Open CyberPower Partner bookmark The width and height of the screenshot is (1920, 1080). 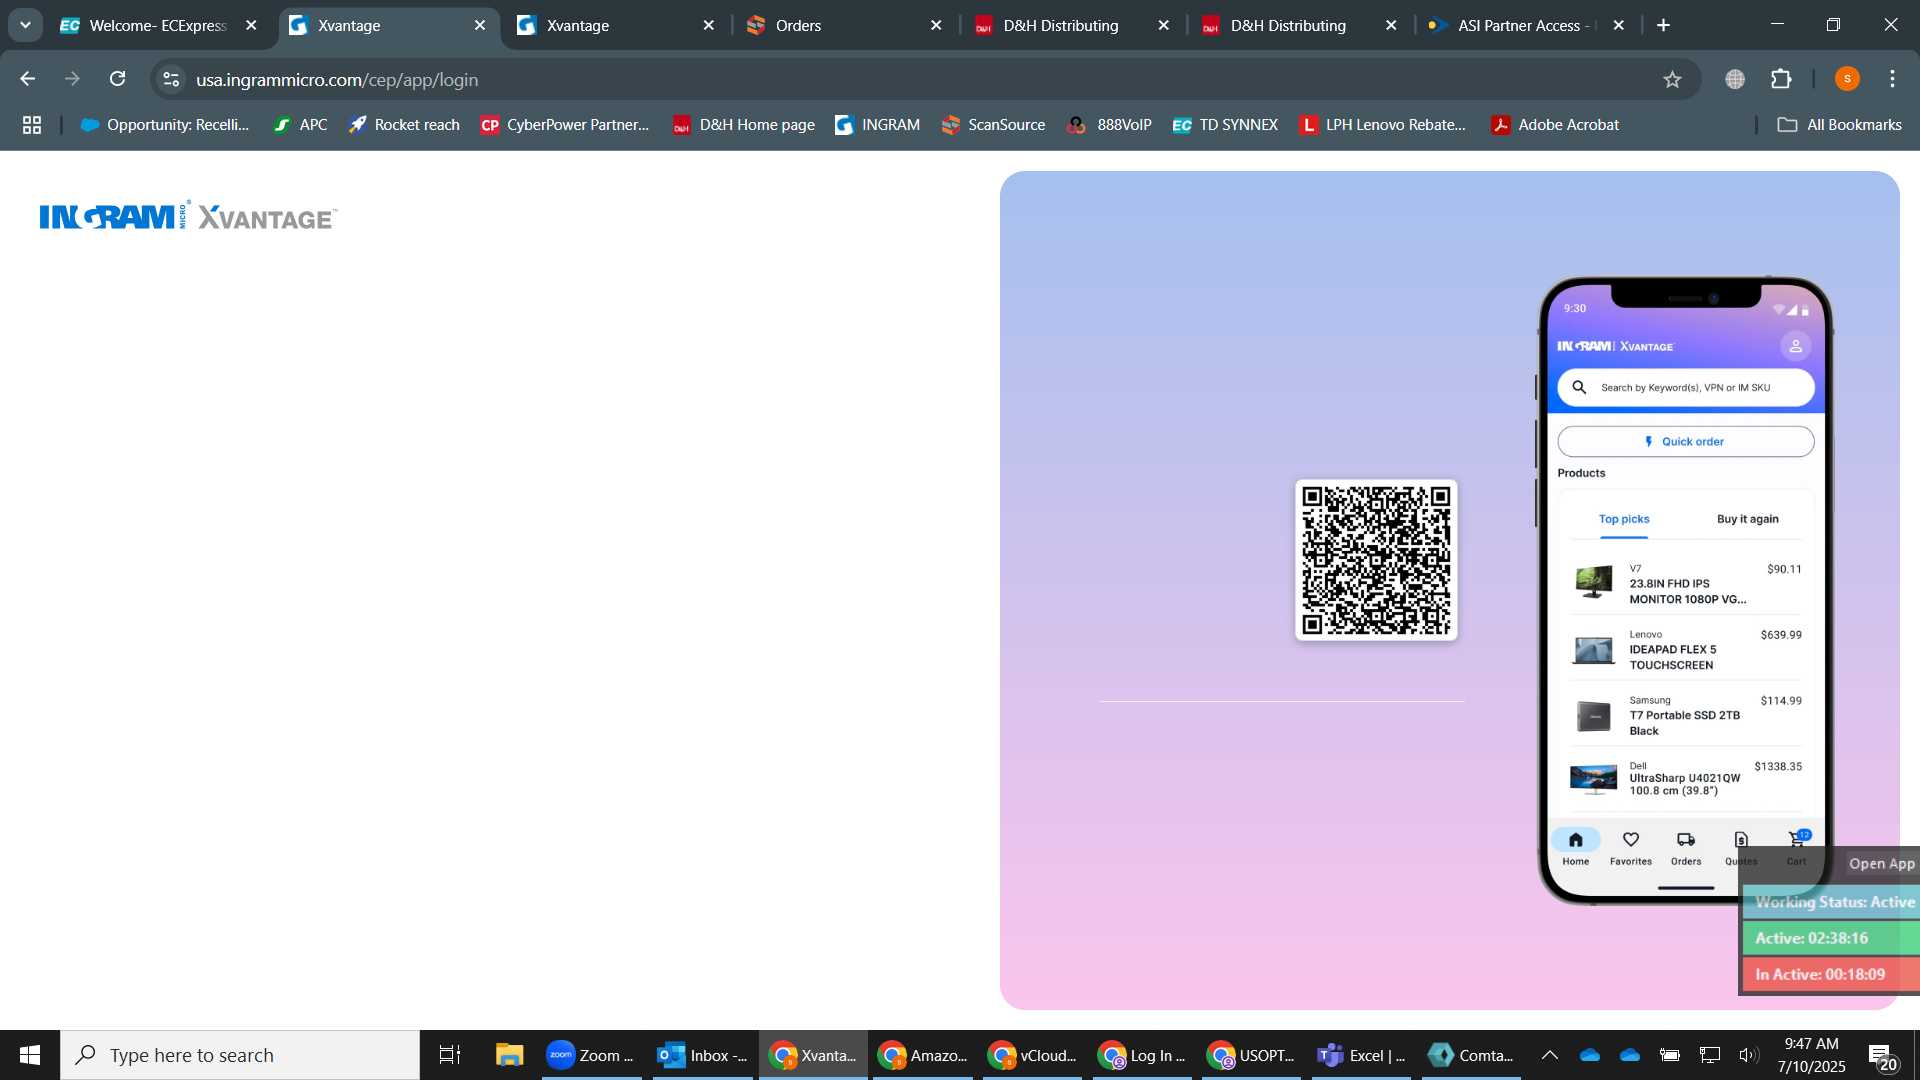pyautogui.click(x=565, y=125)
